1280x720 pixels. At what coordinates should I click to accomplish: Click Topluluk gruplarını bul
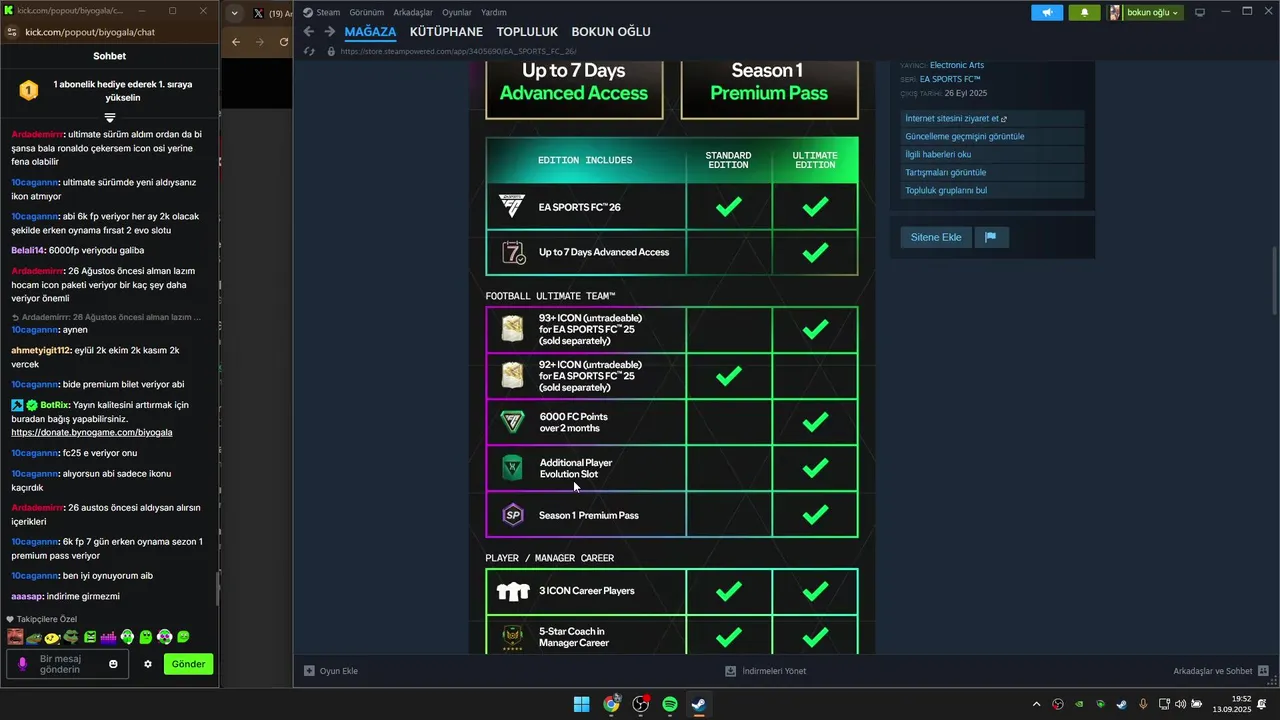coord(992,191)
